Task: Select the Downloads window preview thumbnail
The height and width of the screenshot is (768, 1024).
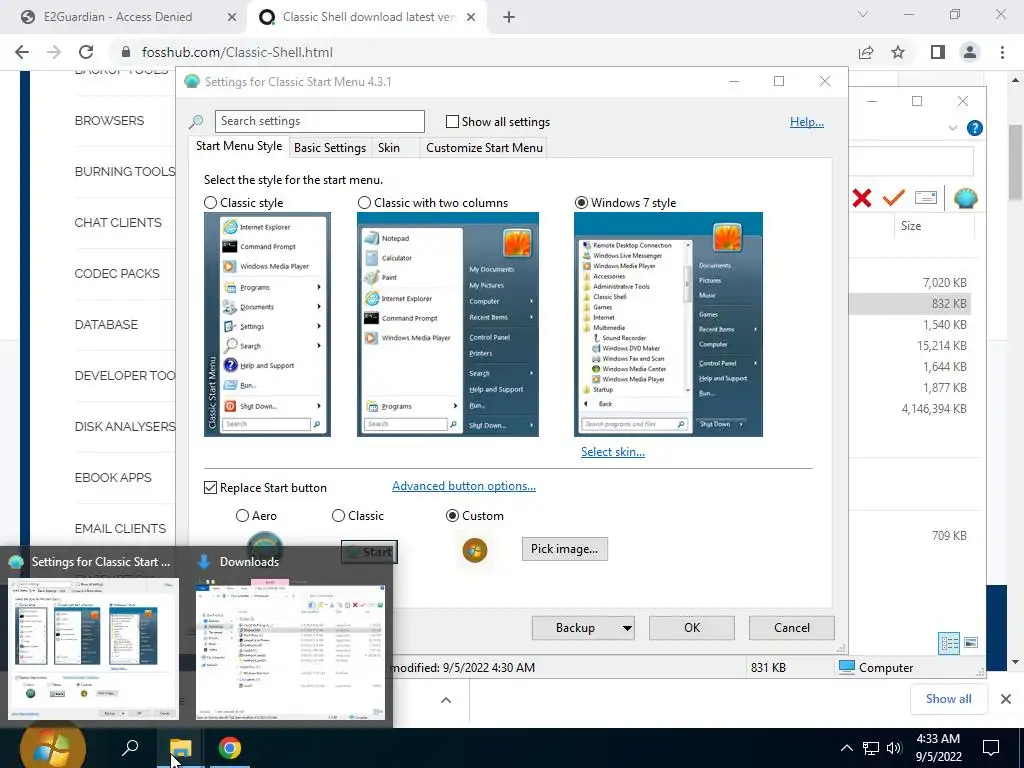Action: (291, 648)
